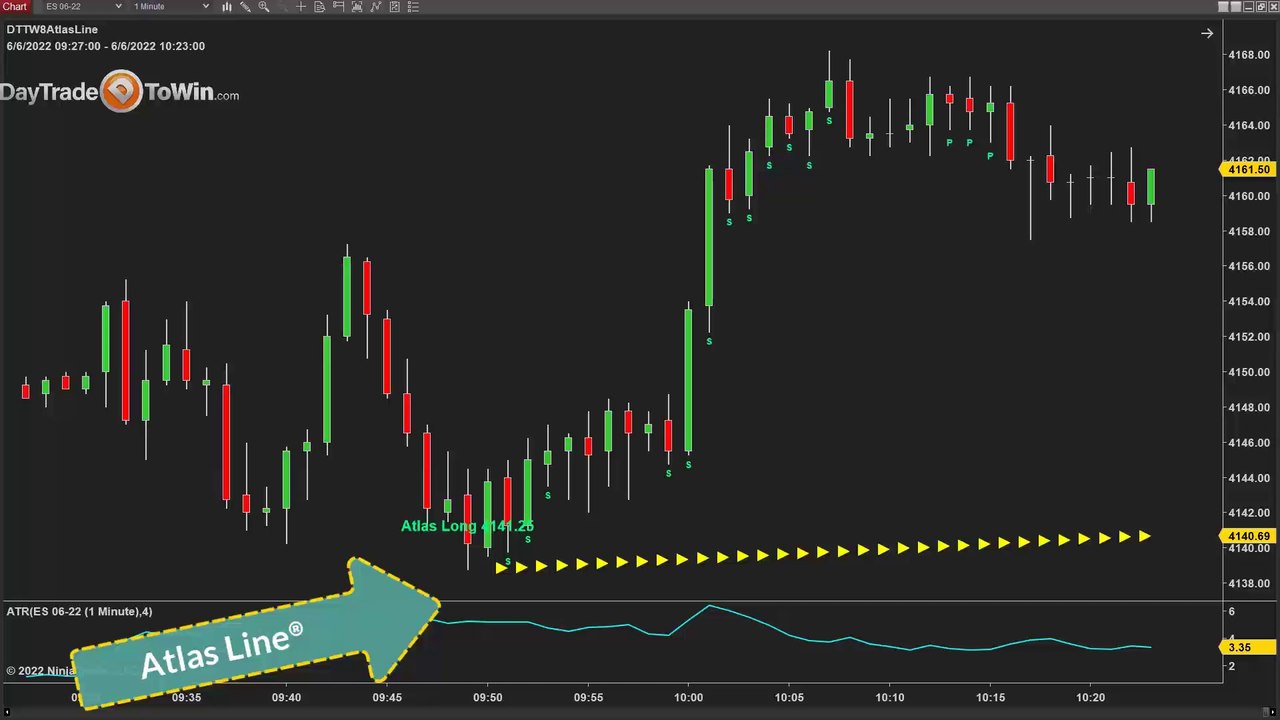The height and width of the screenshot is (720, 1280).
Task: Select the crosshair cursor icon
Action: point(301,6)
